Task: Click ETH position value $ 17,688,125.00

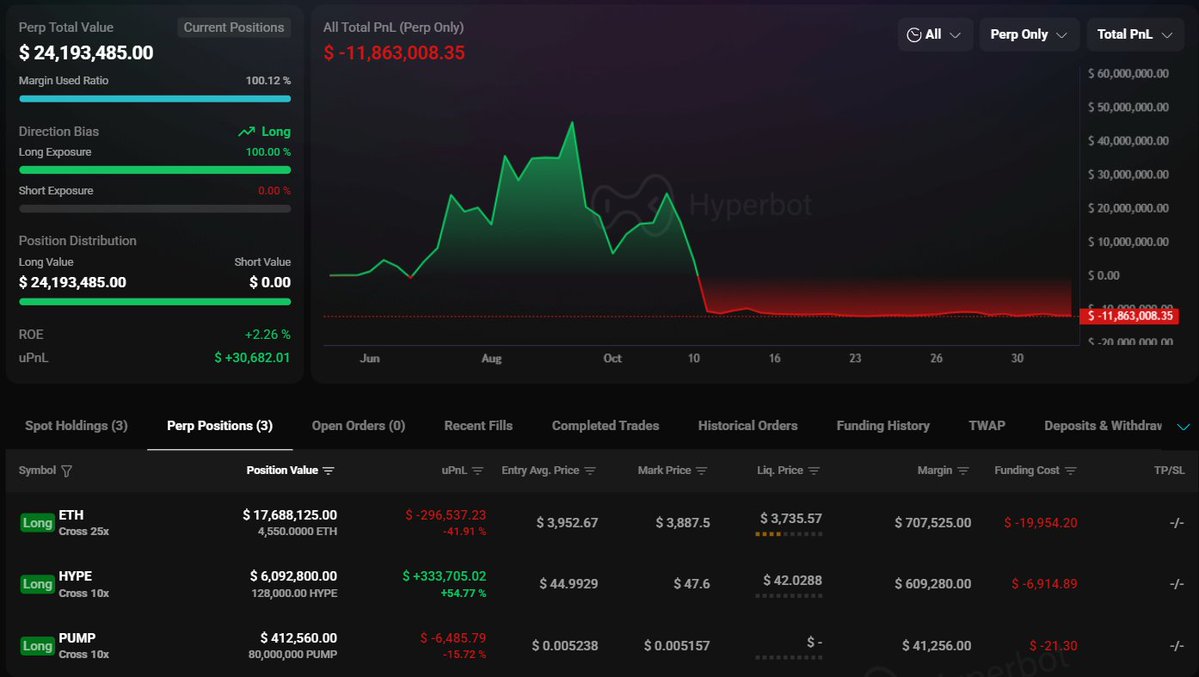Action: tap(290, 515)
